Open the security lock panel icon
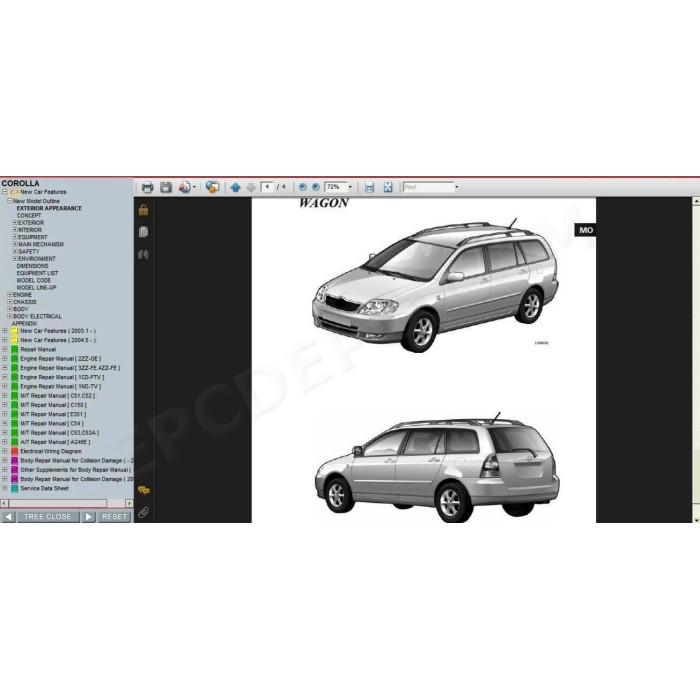The height and width of the screenshot is (700, 700). coord(143,210)
